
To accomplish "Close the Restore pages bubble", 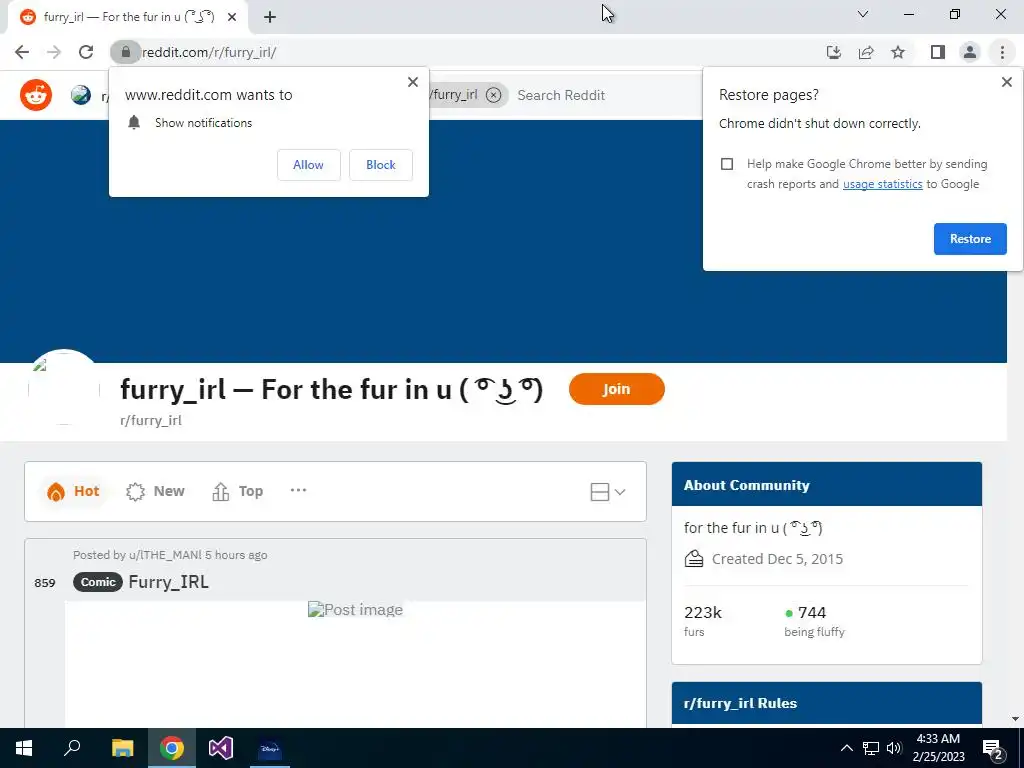I will coord(1006,82).
